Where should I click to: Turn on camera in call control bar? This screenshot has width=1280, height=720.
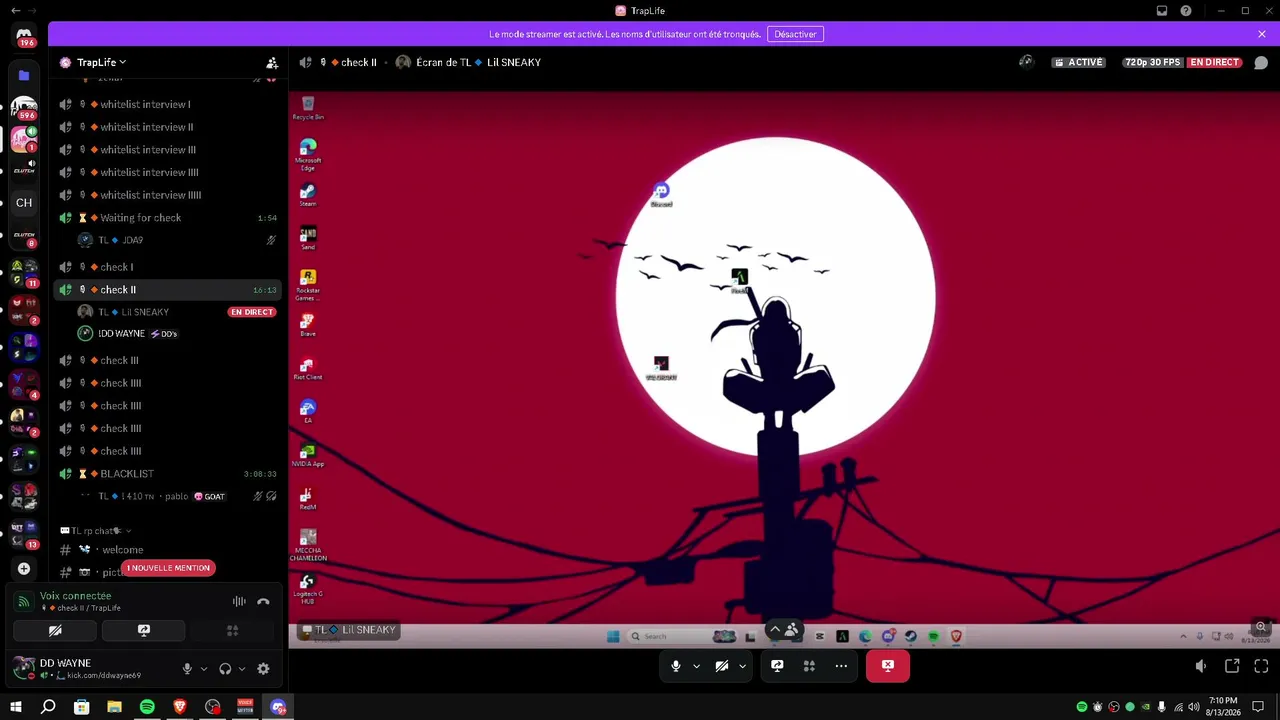coord(721,666)
